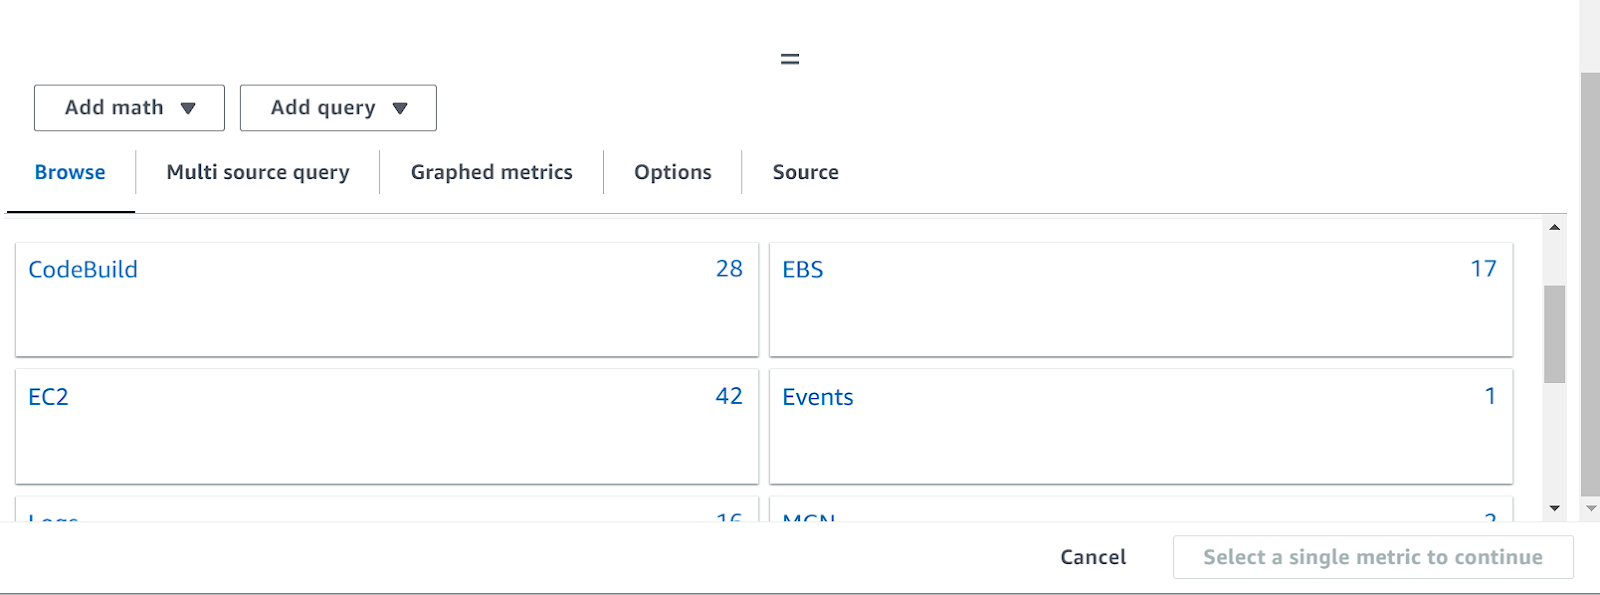The image size is (1600, 595).
Task: Click the namespace list scroll-up arrow
Action: coord(1554,227)
